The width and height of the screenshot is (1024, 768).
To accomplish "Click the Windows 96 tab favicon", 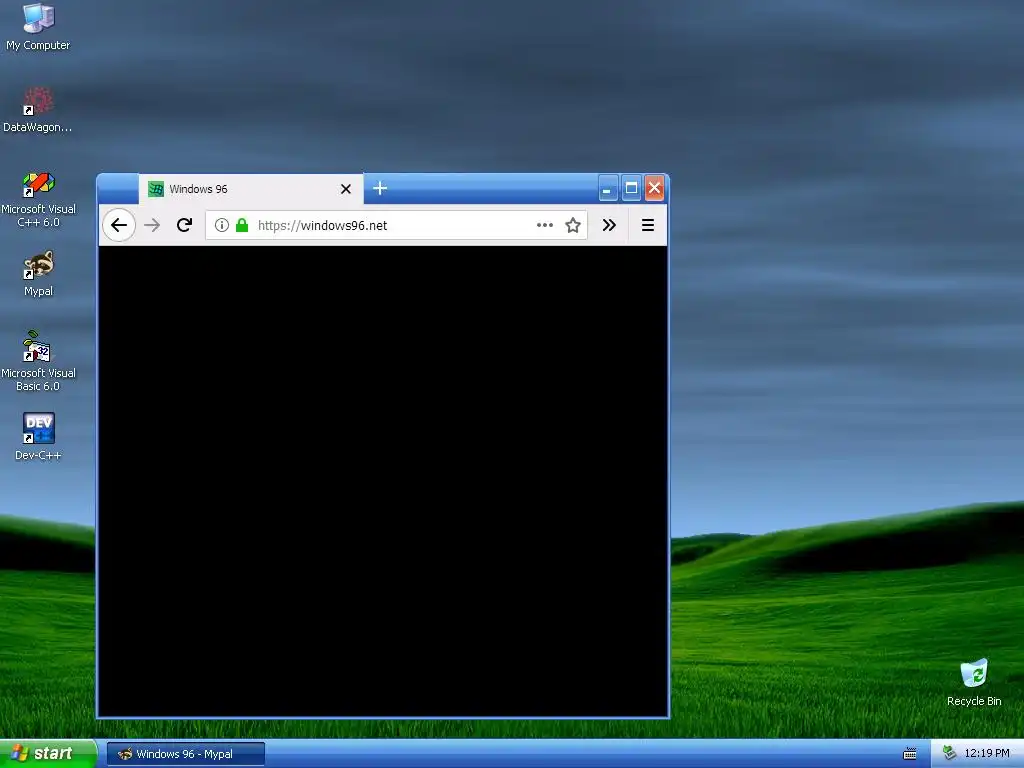I will pos(156,189).
